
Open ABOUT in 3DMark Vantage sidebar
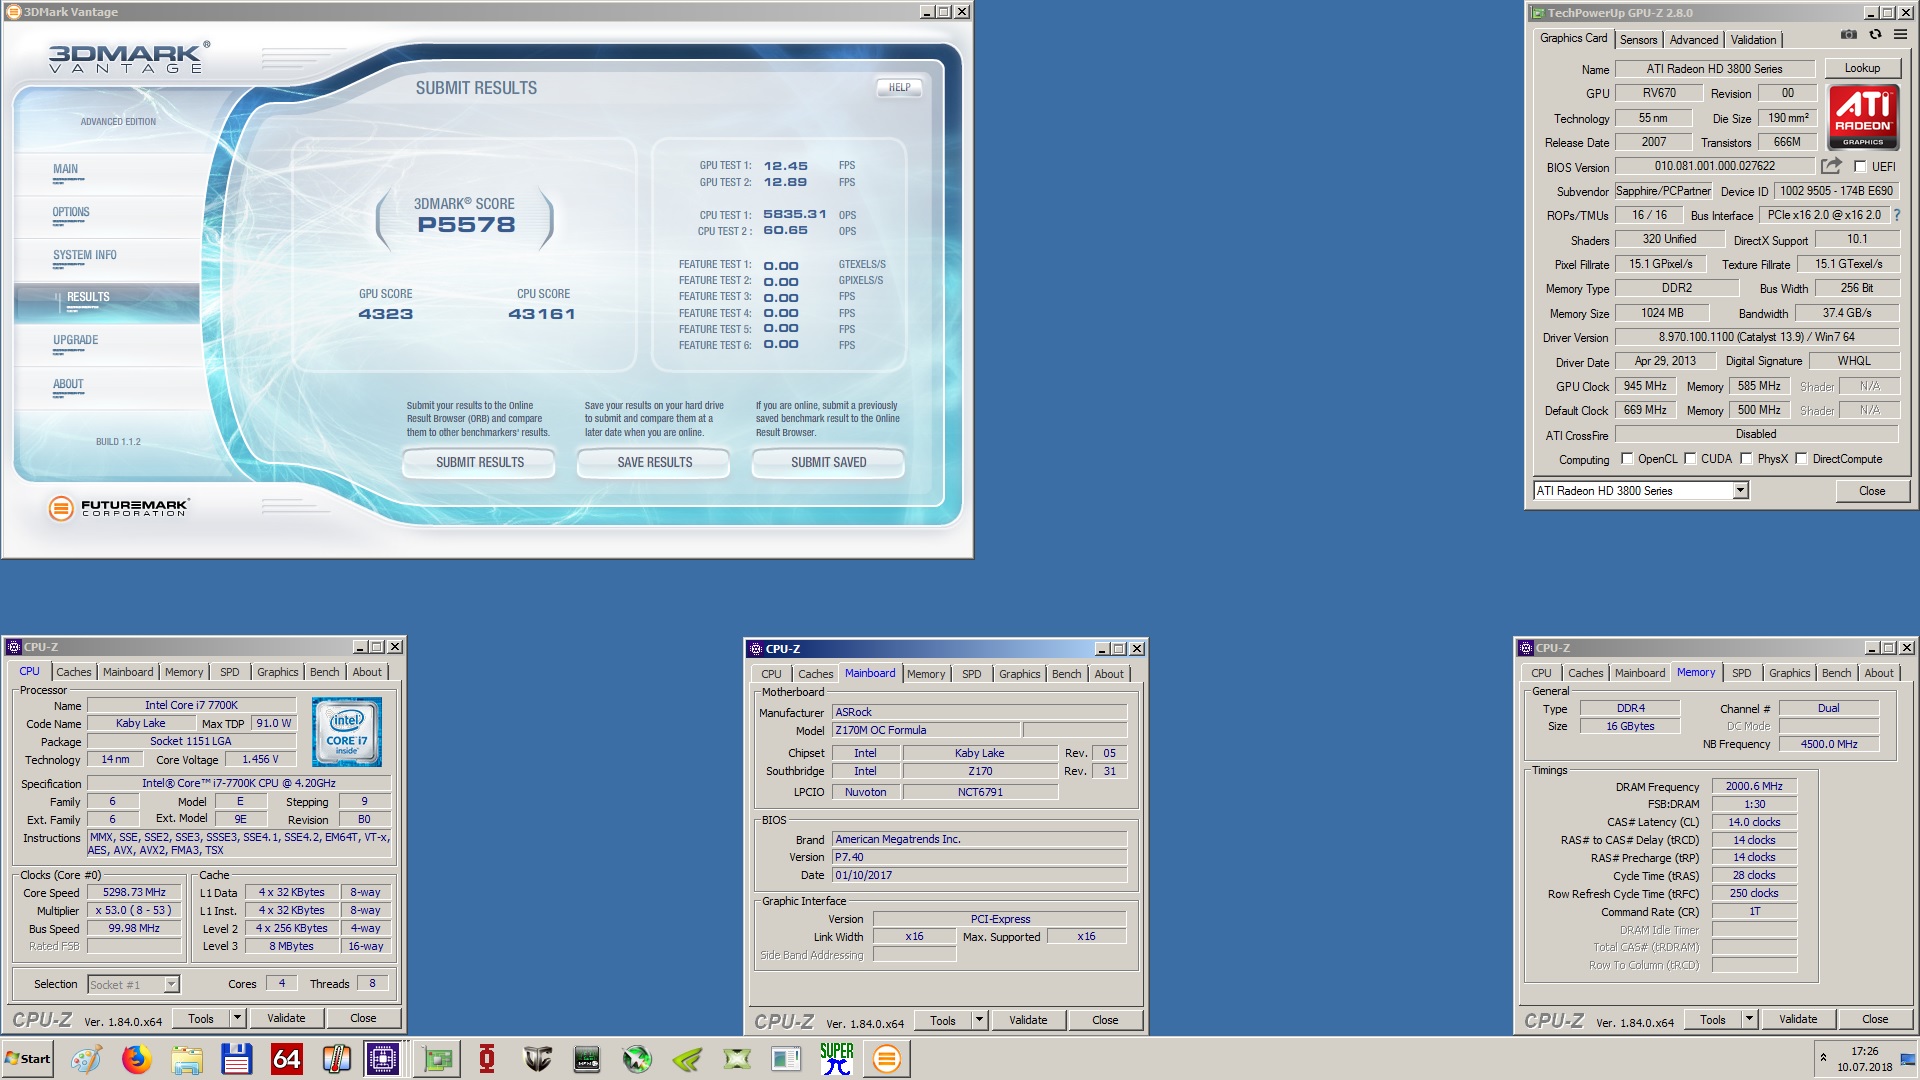coord(68,384)
